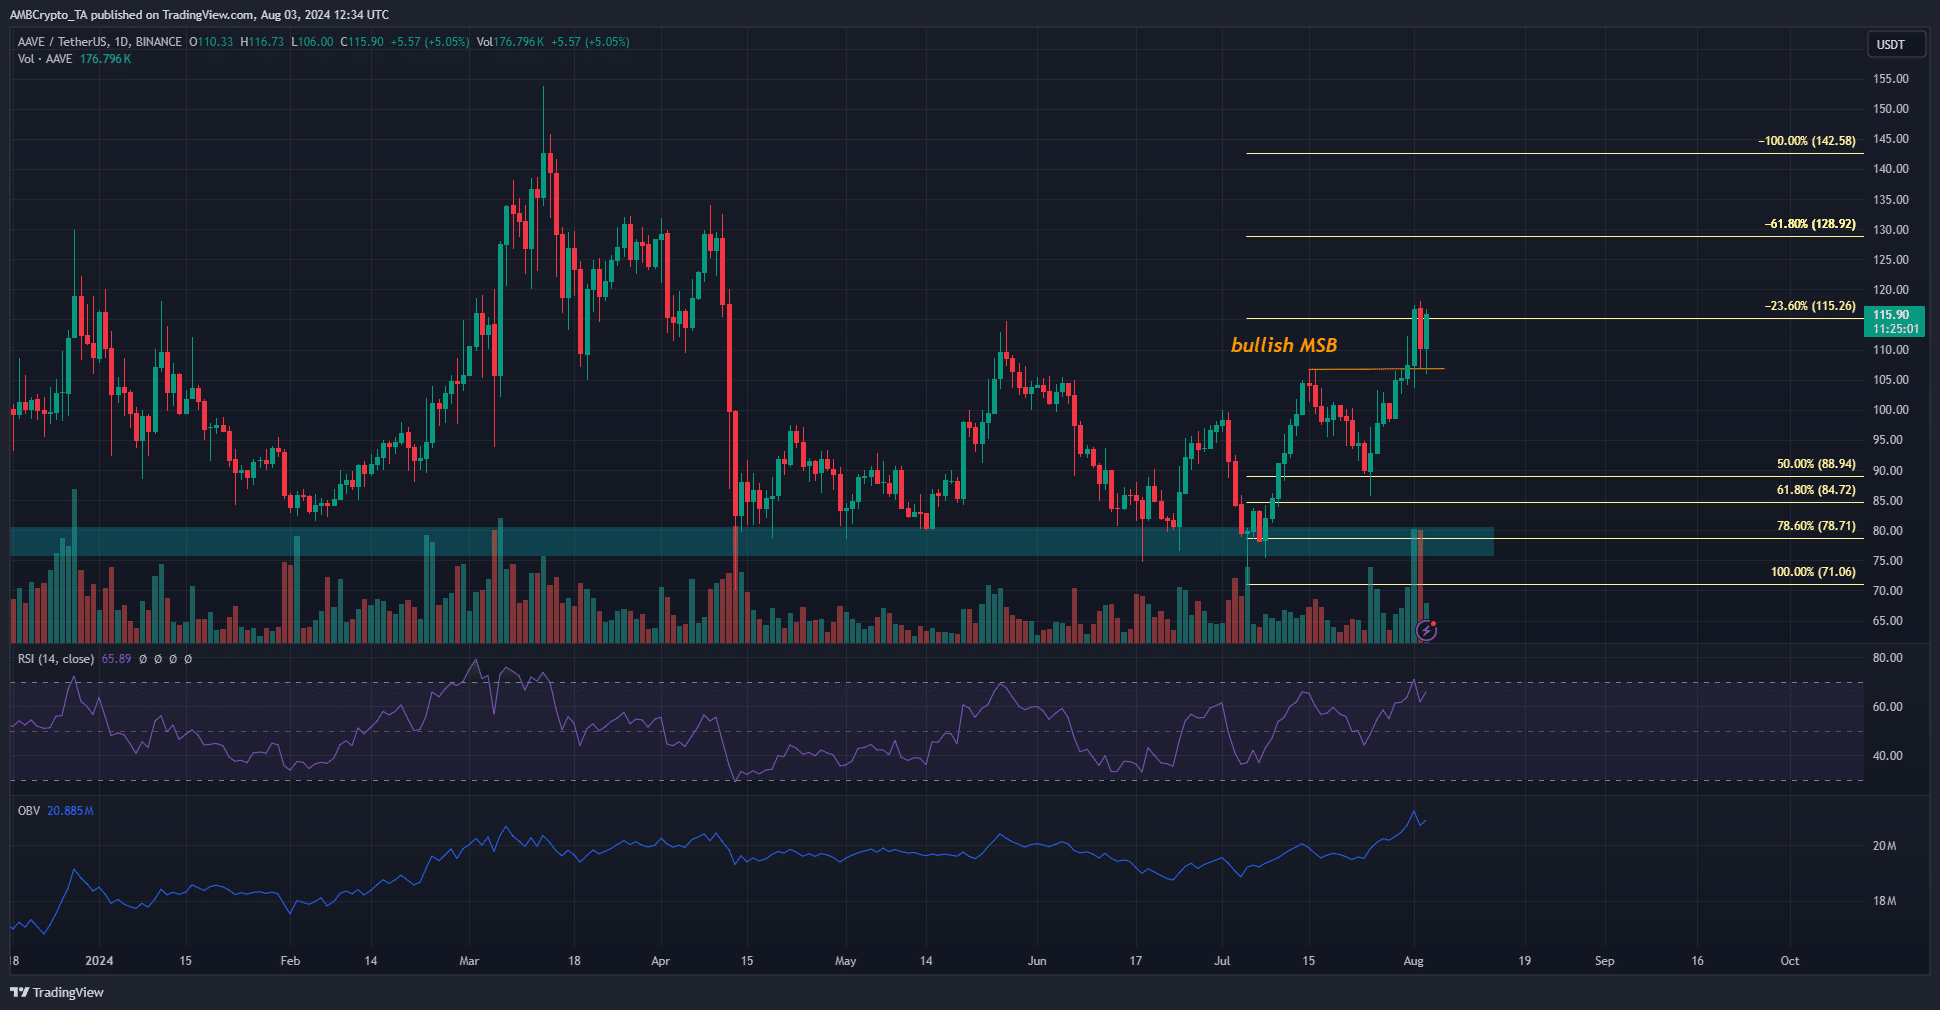Click the 65.00 price axis label

pyautogui.click(x=1888, y=621)
